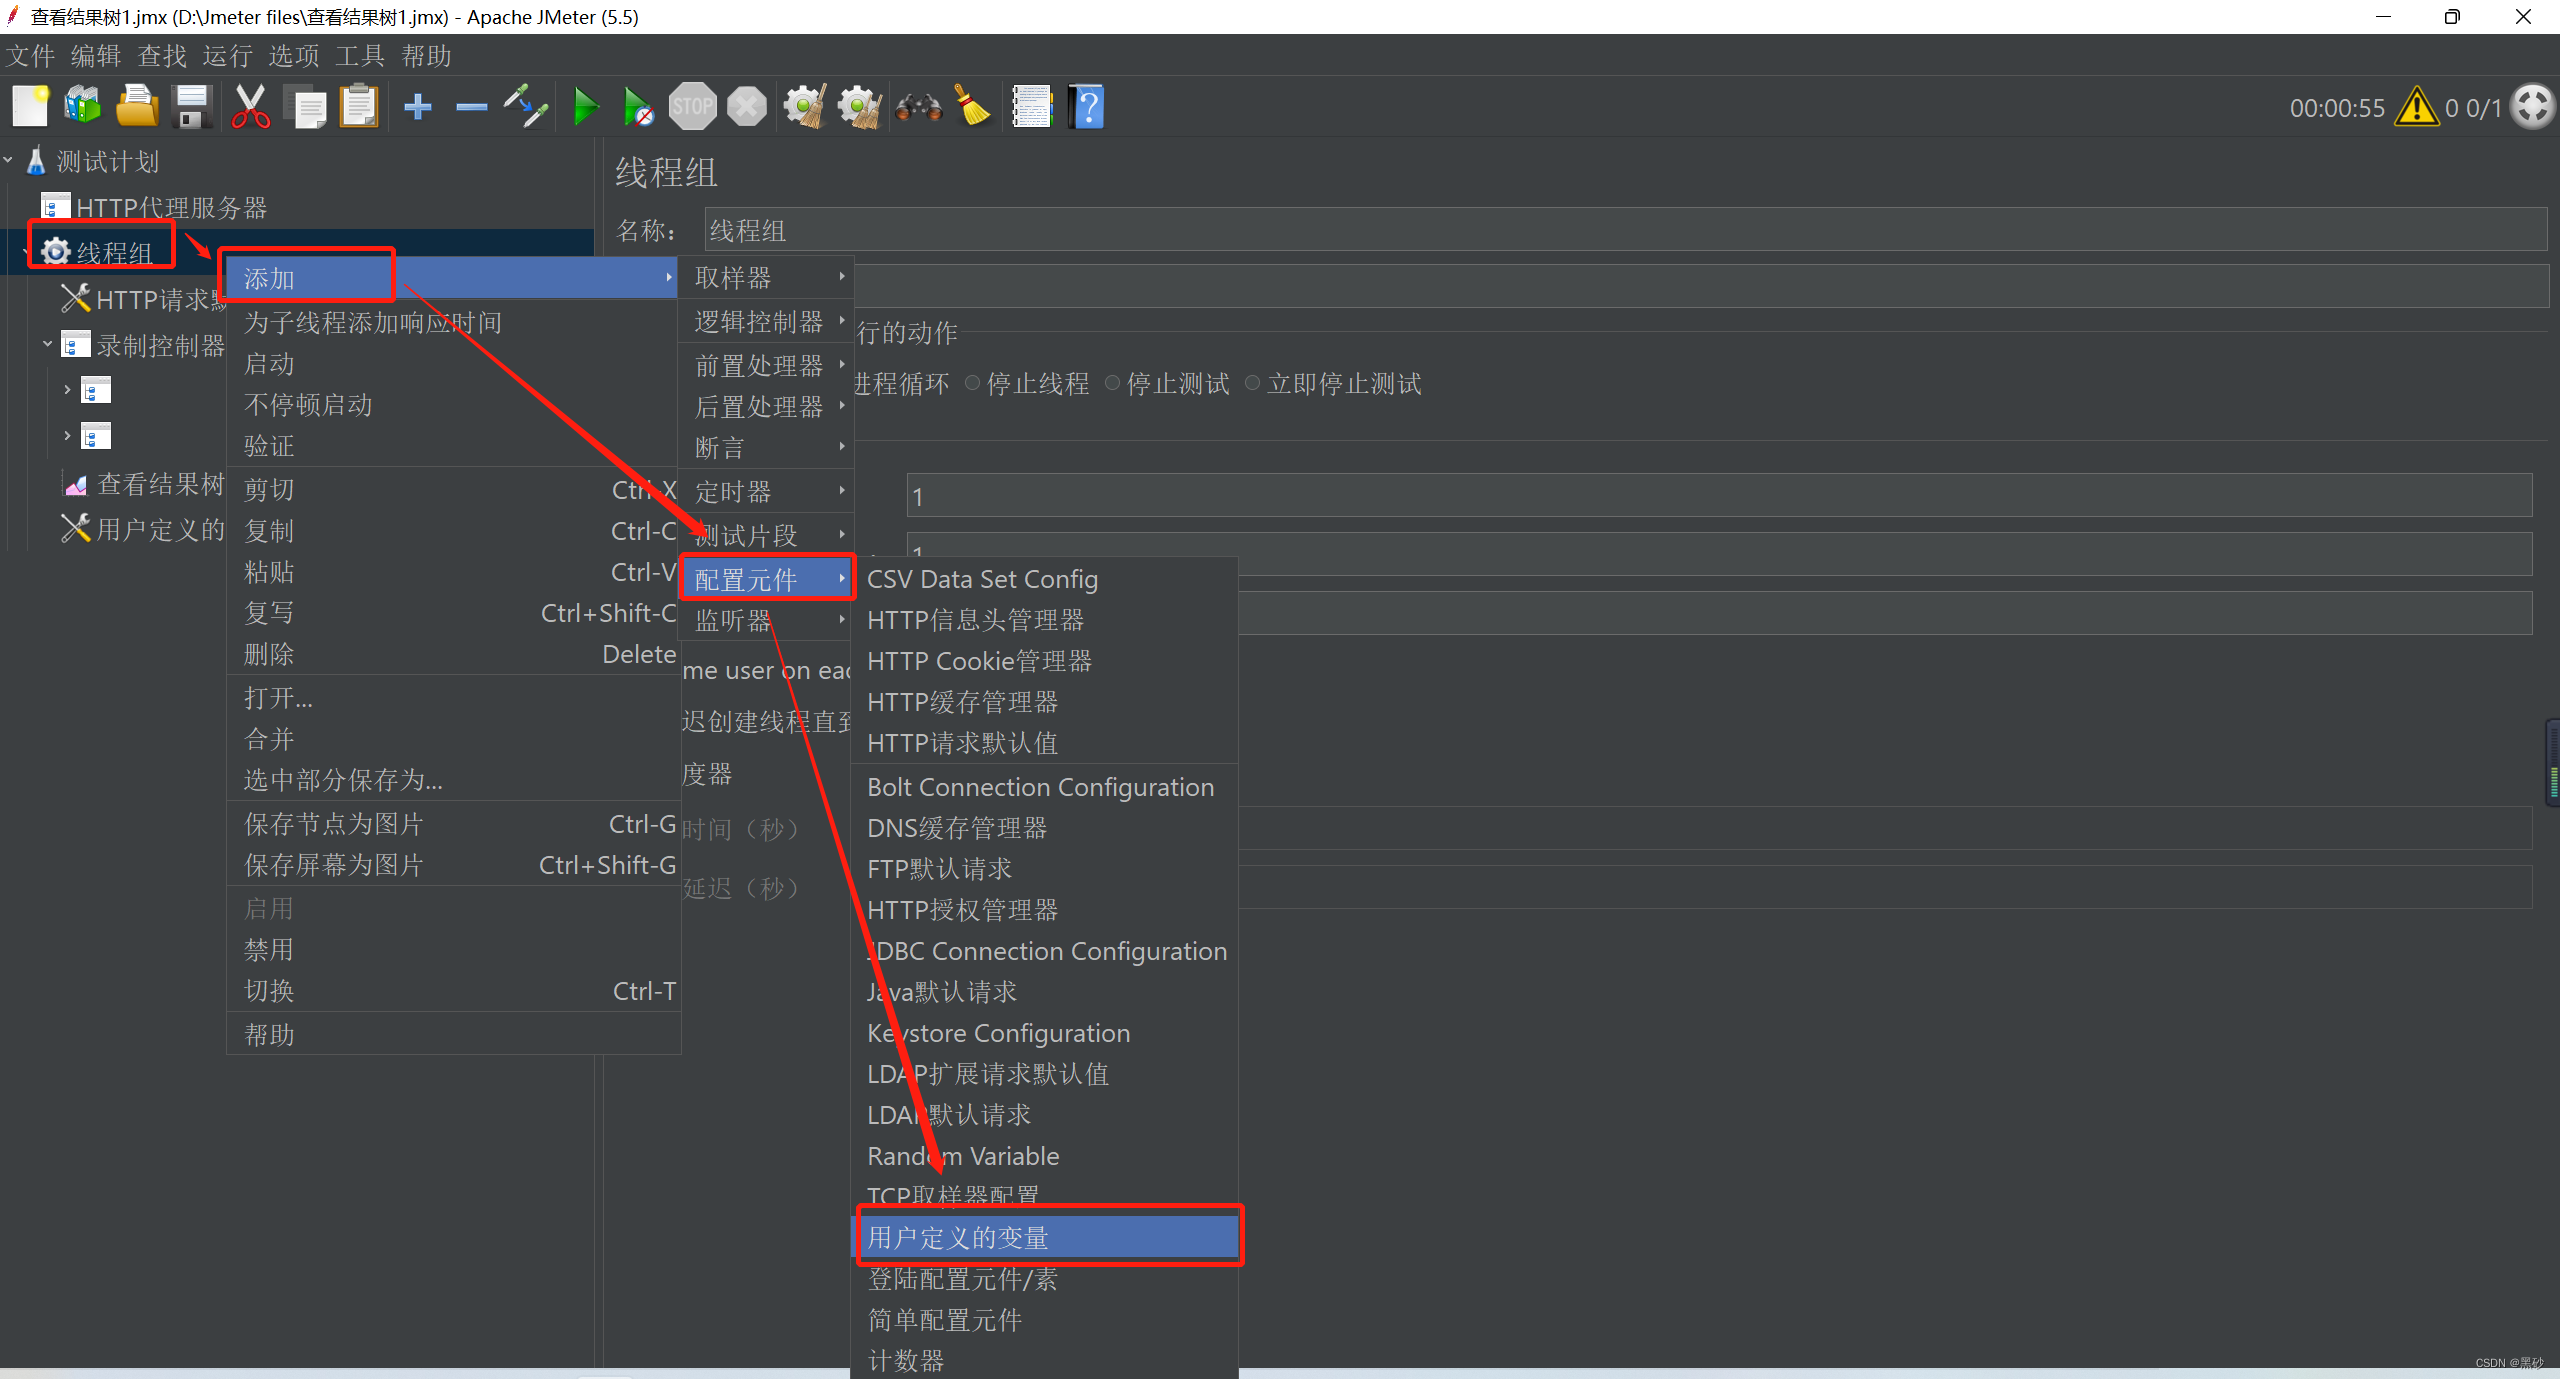Select HTTP代理服务器 tree node
Image resolution: width=2560 pixels, height=1379 pixels.
(x=171, y=207)
